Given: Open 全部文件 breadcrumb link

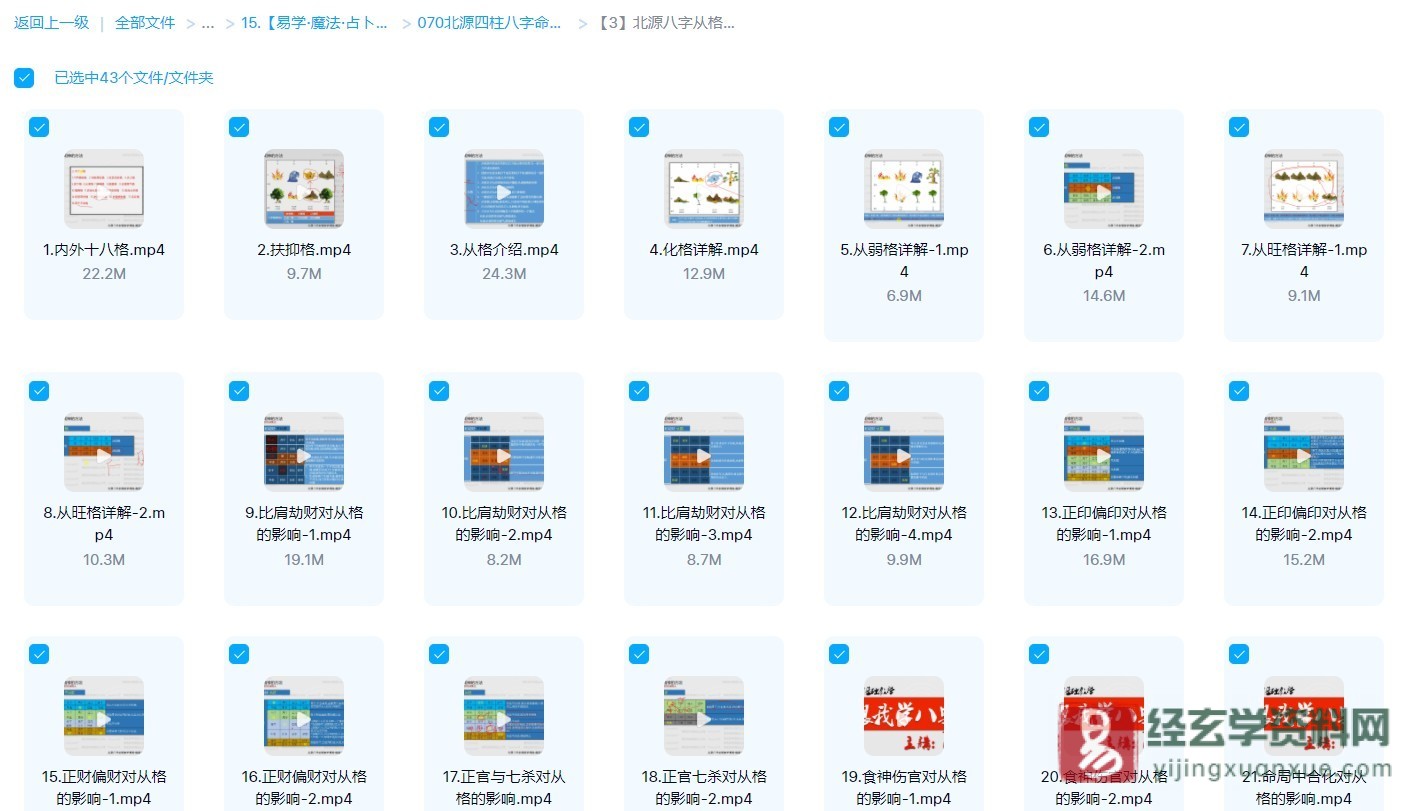Looking at the screenshot, I should (x=145, y=22).
